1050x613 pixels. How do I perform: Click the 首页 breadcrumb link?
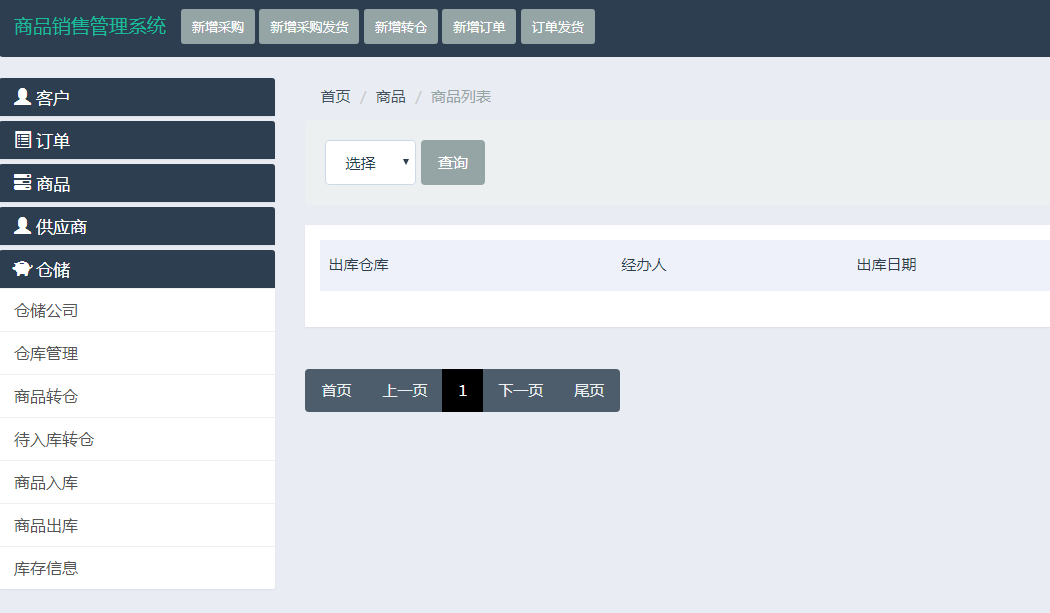pos(335,97)
